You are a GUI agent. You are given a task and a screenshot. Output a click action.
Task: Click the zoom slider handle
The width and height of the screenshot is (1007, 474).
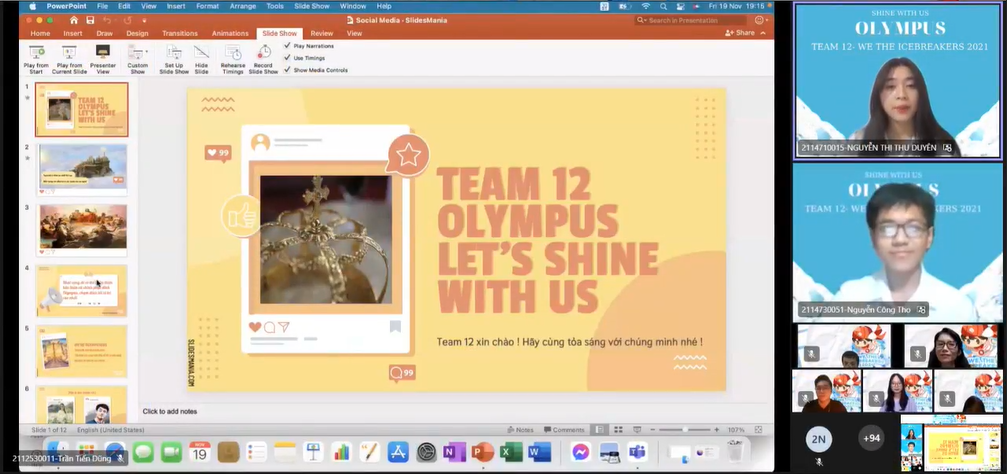point(685,430)
